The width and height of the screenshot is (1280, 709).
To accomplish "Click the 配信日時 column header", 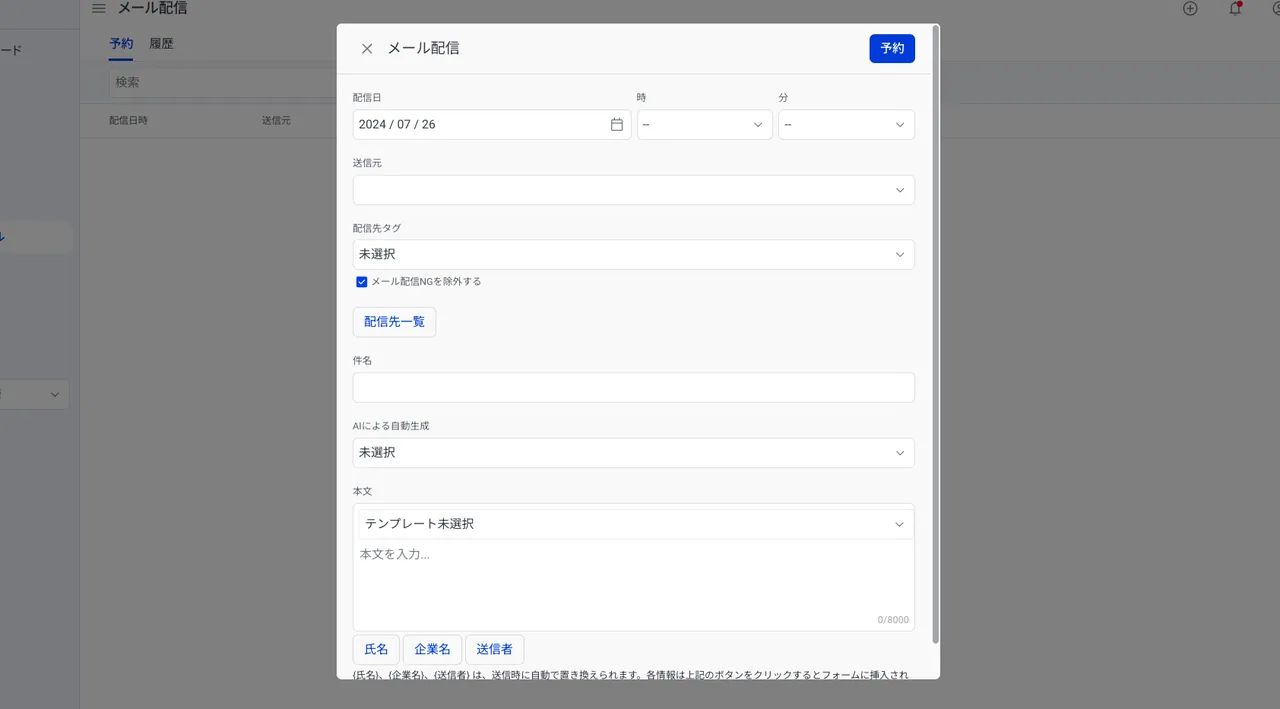I will (x=128, y=120).
